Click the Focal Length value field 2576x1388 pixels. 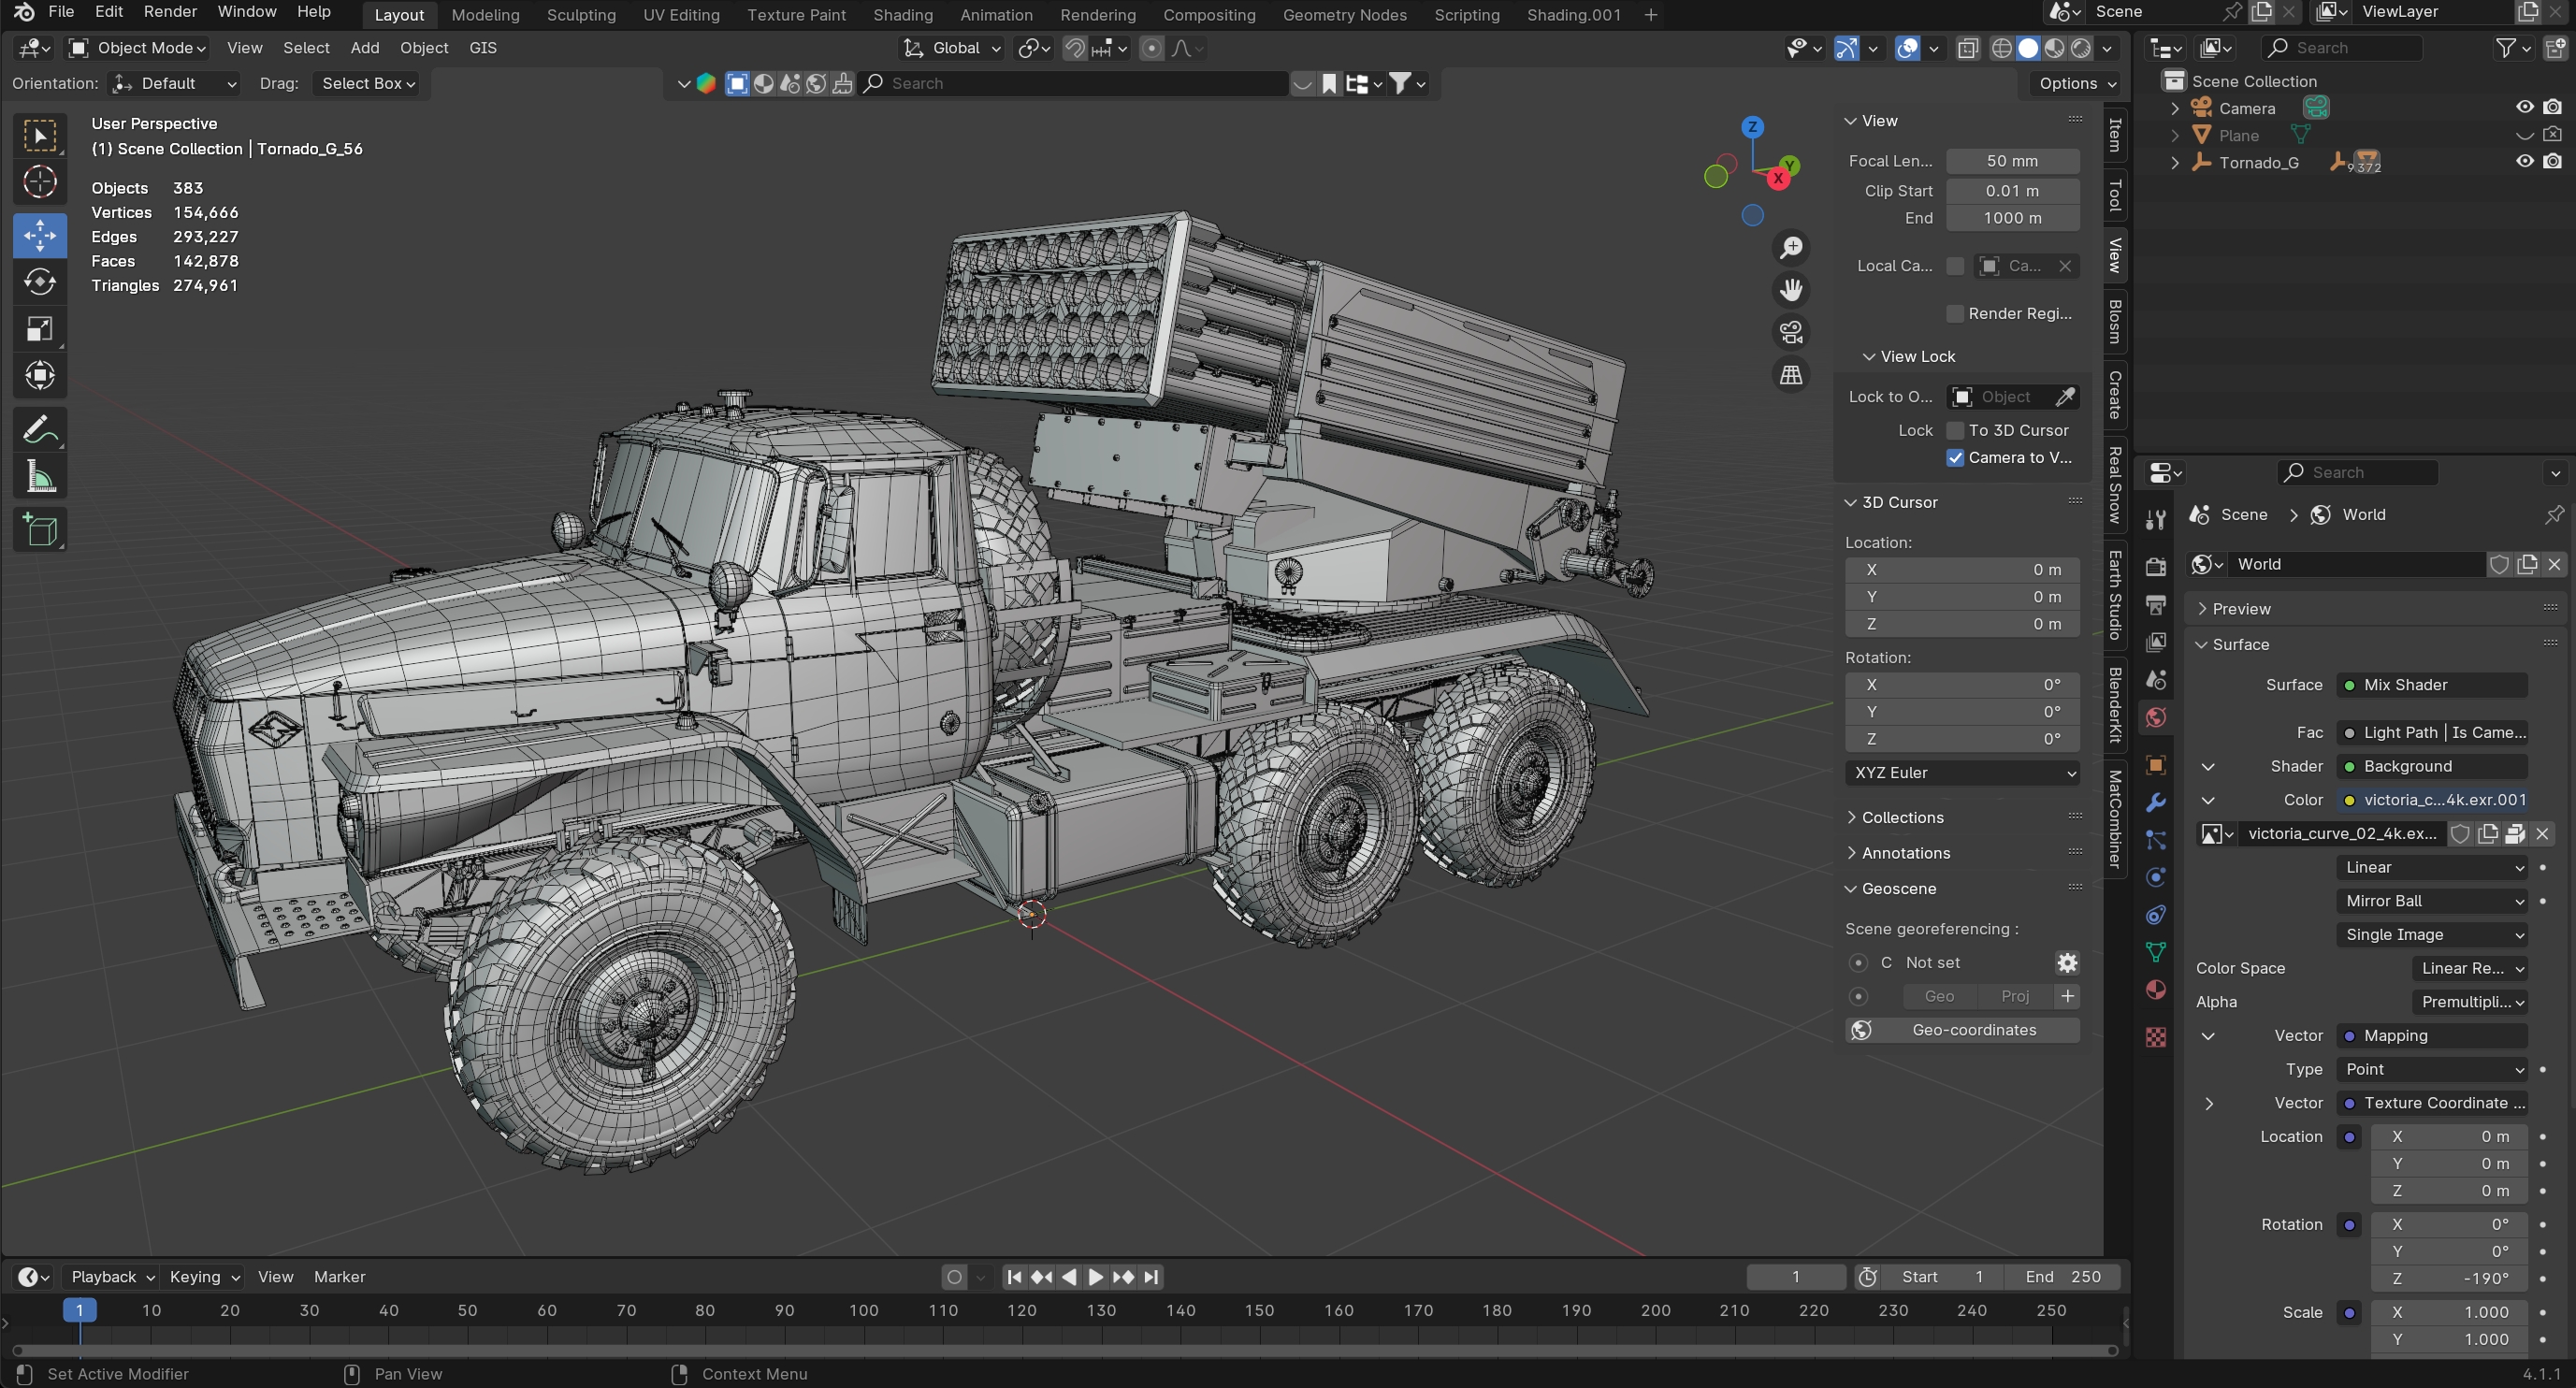click(x=2011, y=161)
